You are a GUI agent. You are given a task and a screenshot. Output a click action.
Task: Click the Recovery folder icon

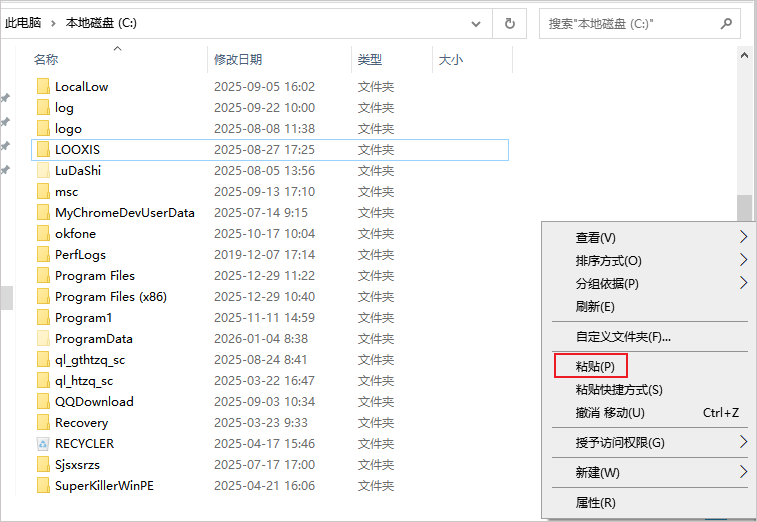coord(43,423)
